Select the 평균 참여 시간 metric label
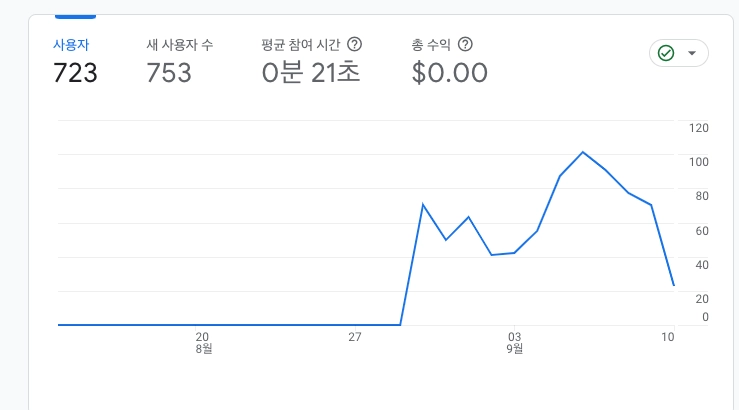Viewport: 739px width, 410px height. [x=302, y=44]
